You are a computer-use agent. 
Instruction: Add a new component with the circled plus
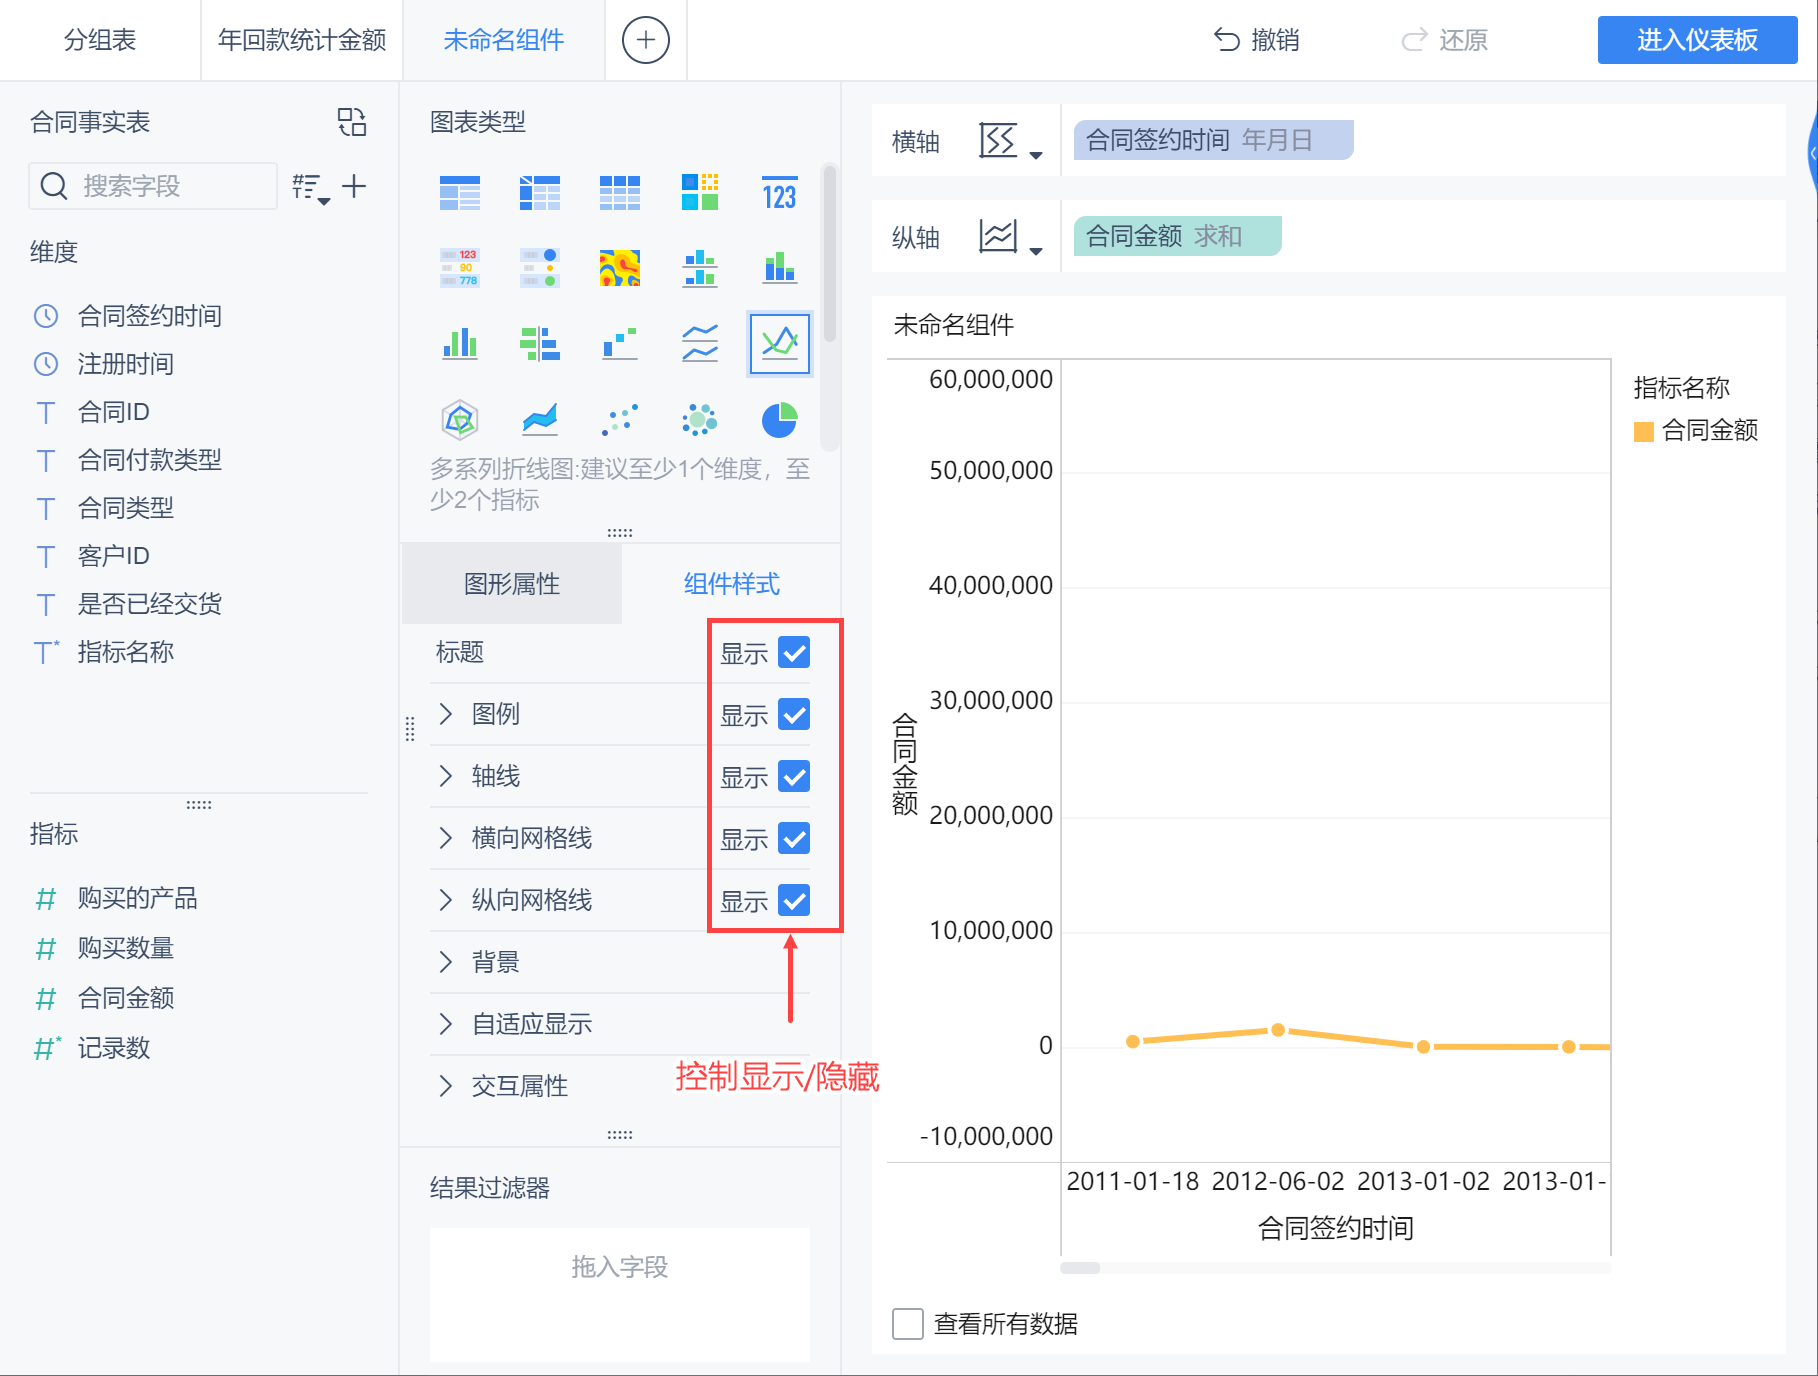point(646,40)
